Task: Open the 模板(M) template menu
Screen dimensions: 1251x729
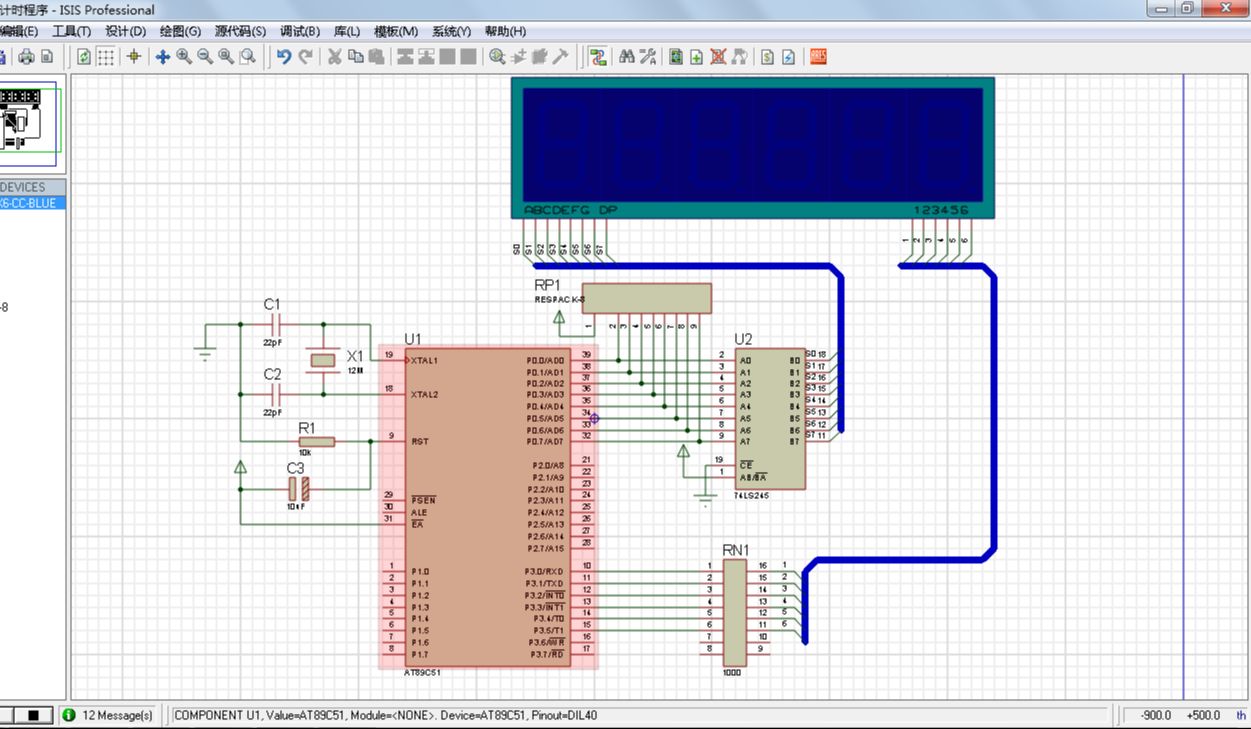Action: coord(396,32)
